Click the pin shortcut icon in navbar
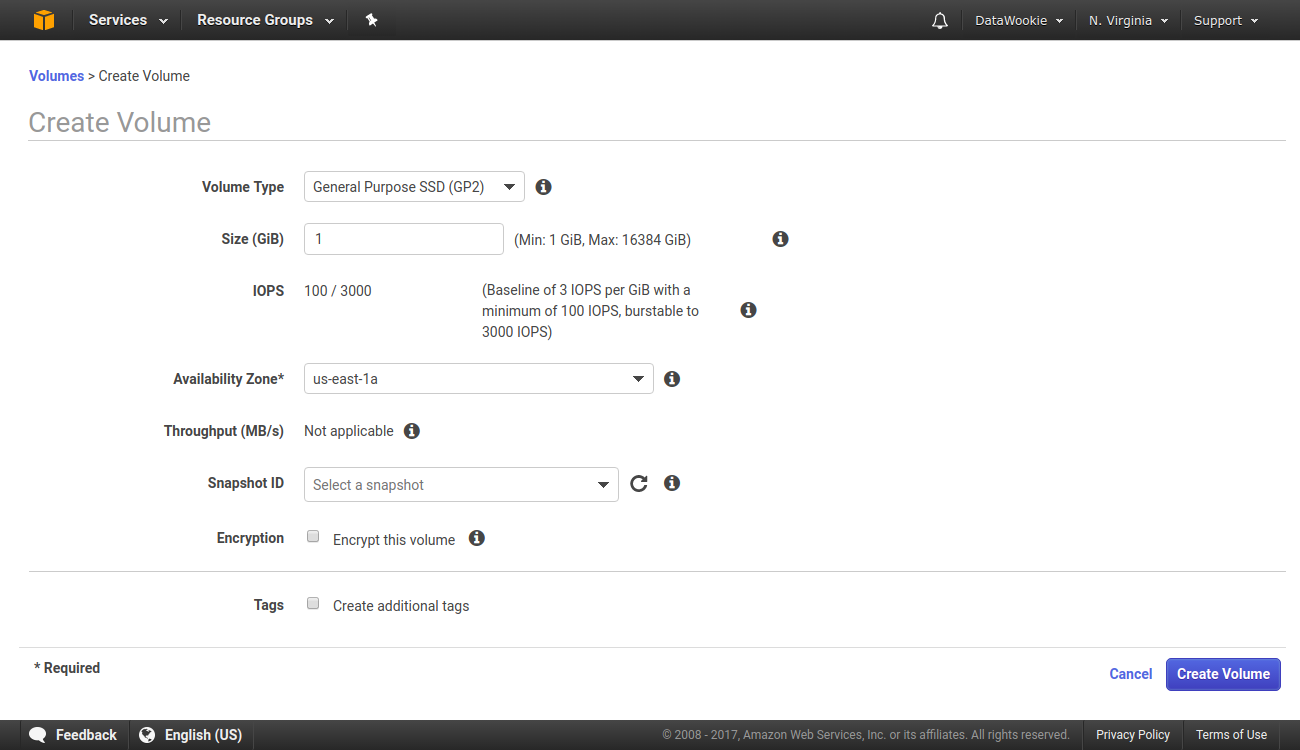 (372, 20)
